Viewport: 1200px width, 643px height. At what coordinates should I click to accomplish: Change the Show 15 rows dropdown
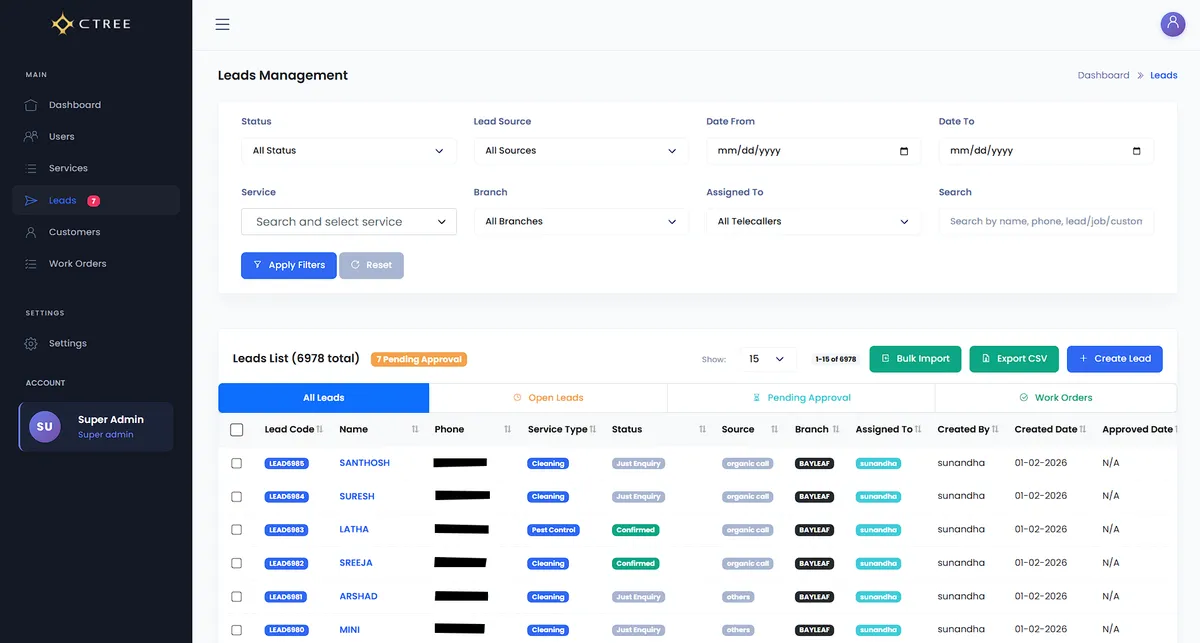[x=768, y=359]
